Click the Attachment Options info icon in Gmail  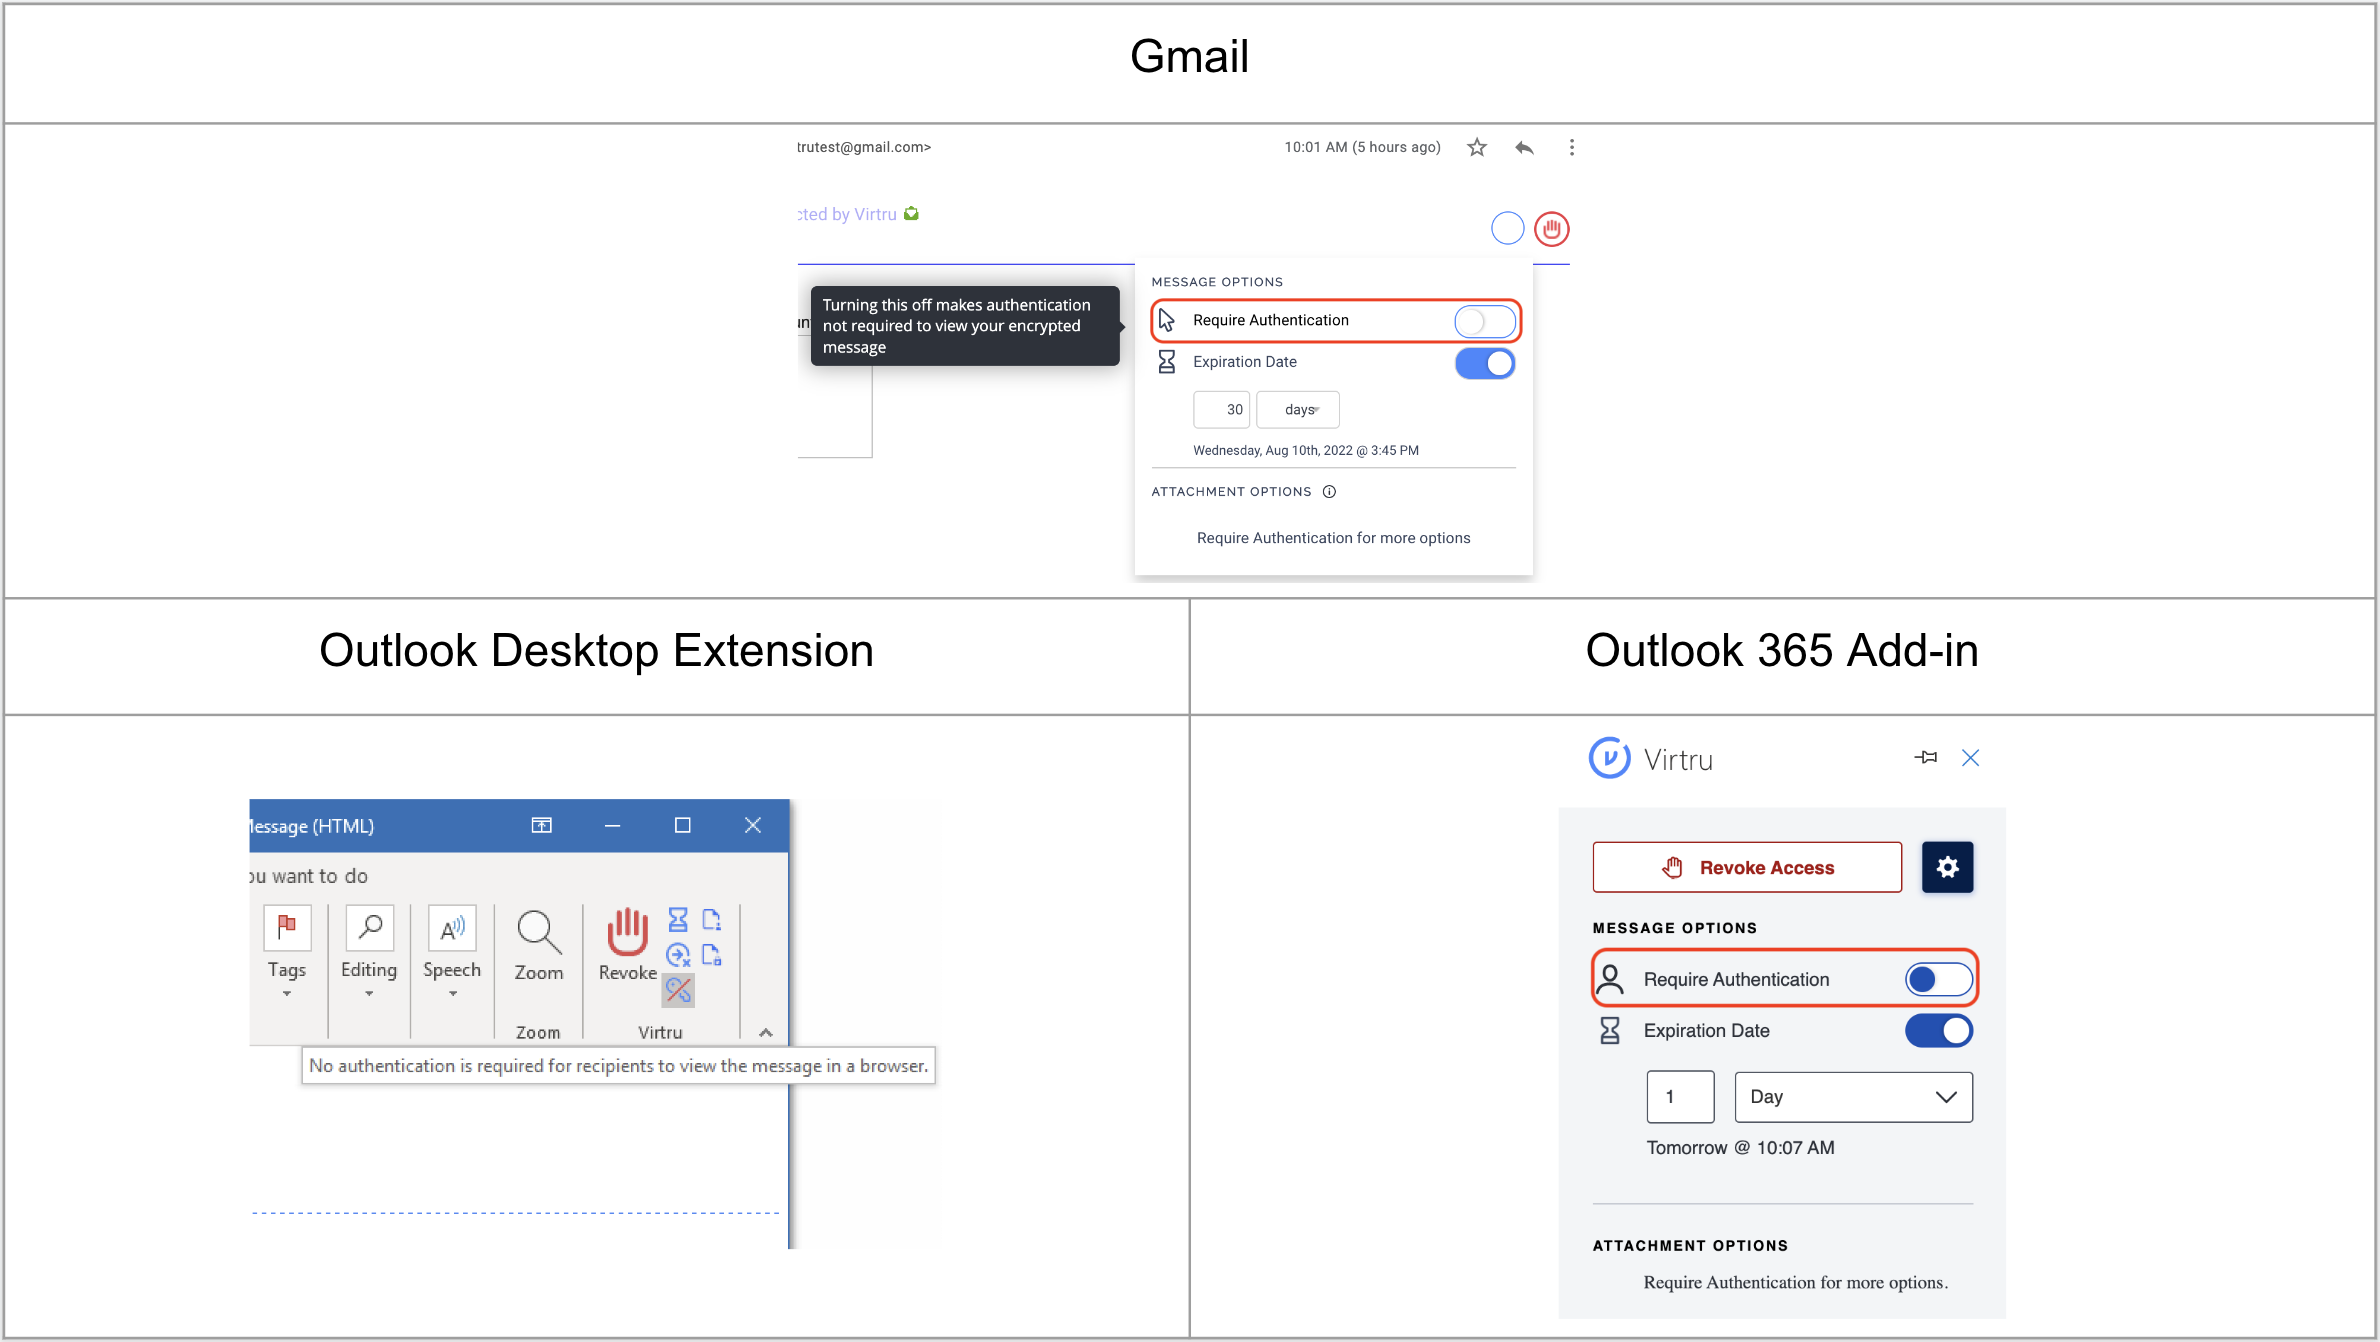[x=1329, y=492]
